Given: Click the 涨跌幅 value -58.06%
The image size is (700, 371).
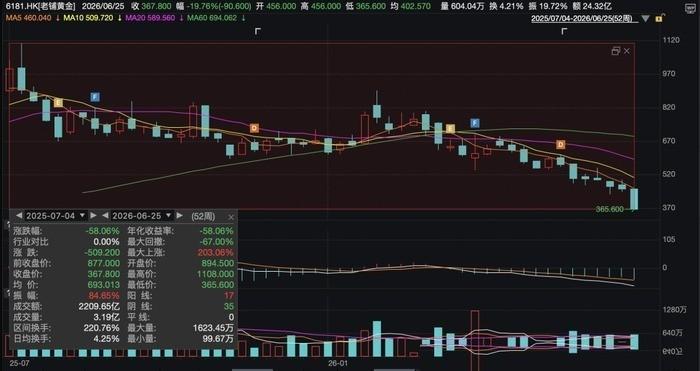Looking at the screenshot, I should [103, 231].
